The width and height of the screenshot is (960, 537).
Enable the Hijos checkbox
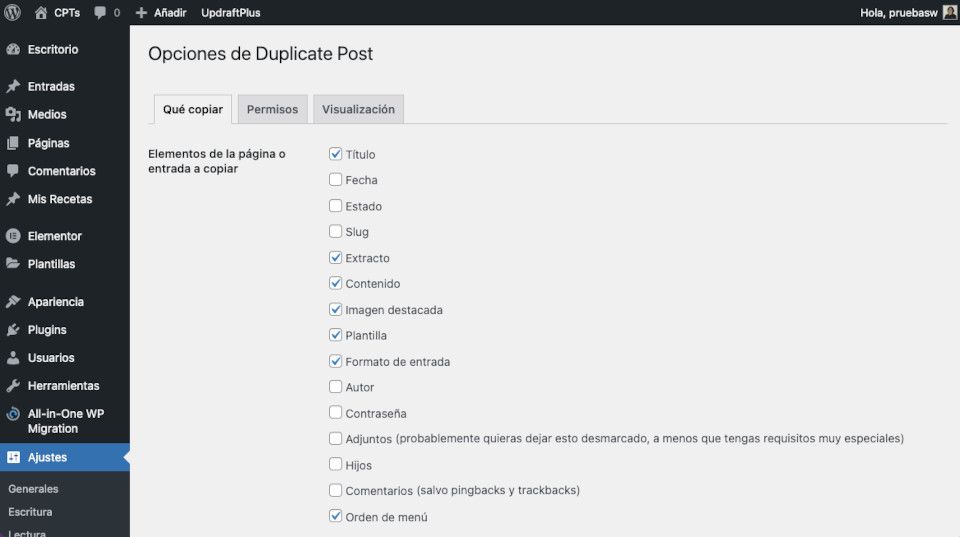pyautogui.click(x=335, y=464)
